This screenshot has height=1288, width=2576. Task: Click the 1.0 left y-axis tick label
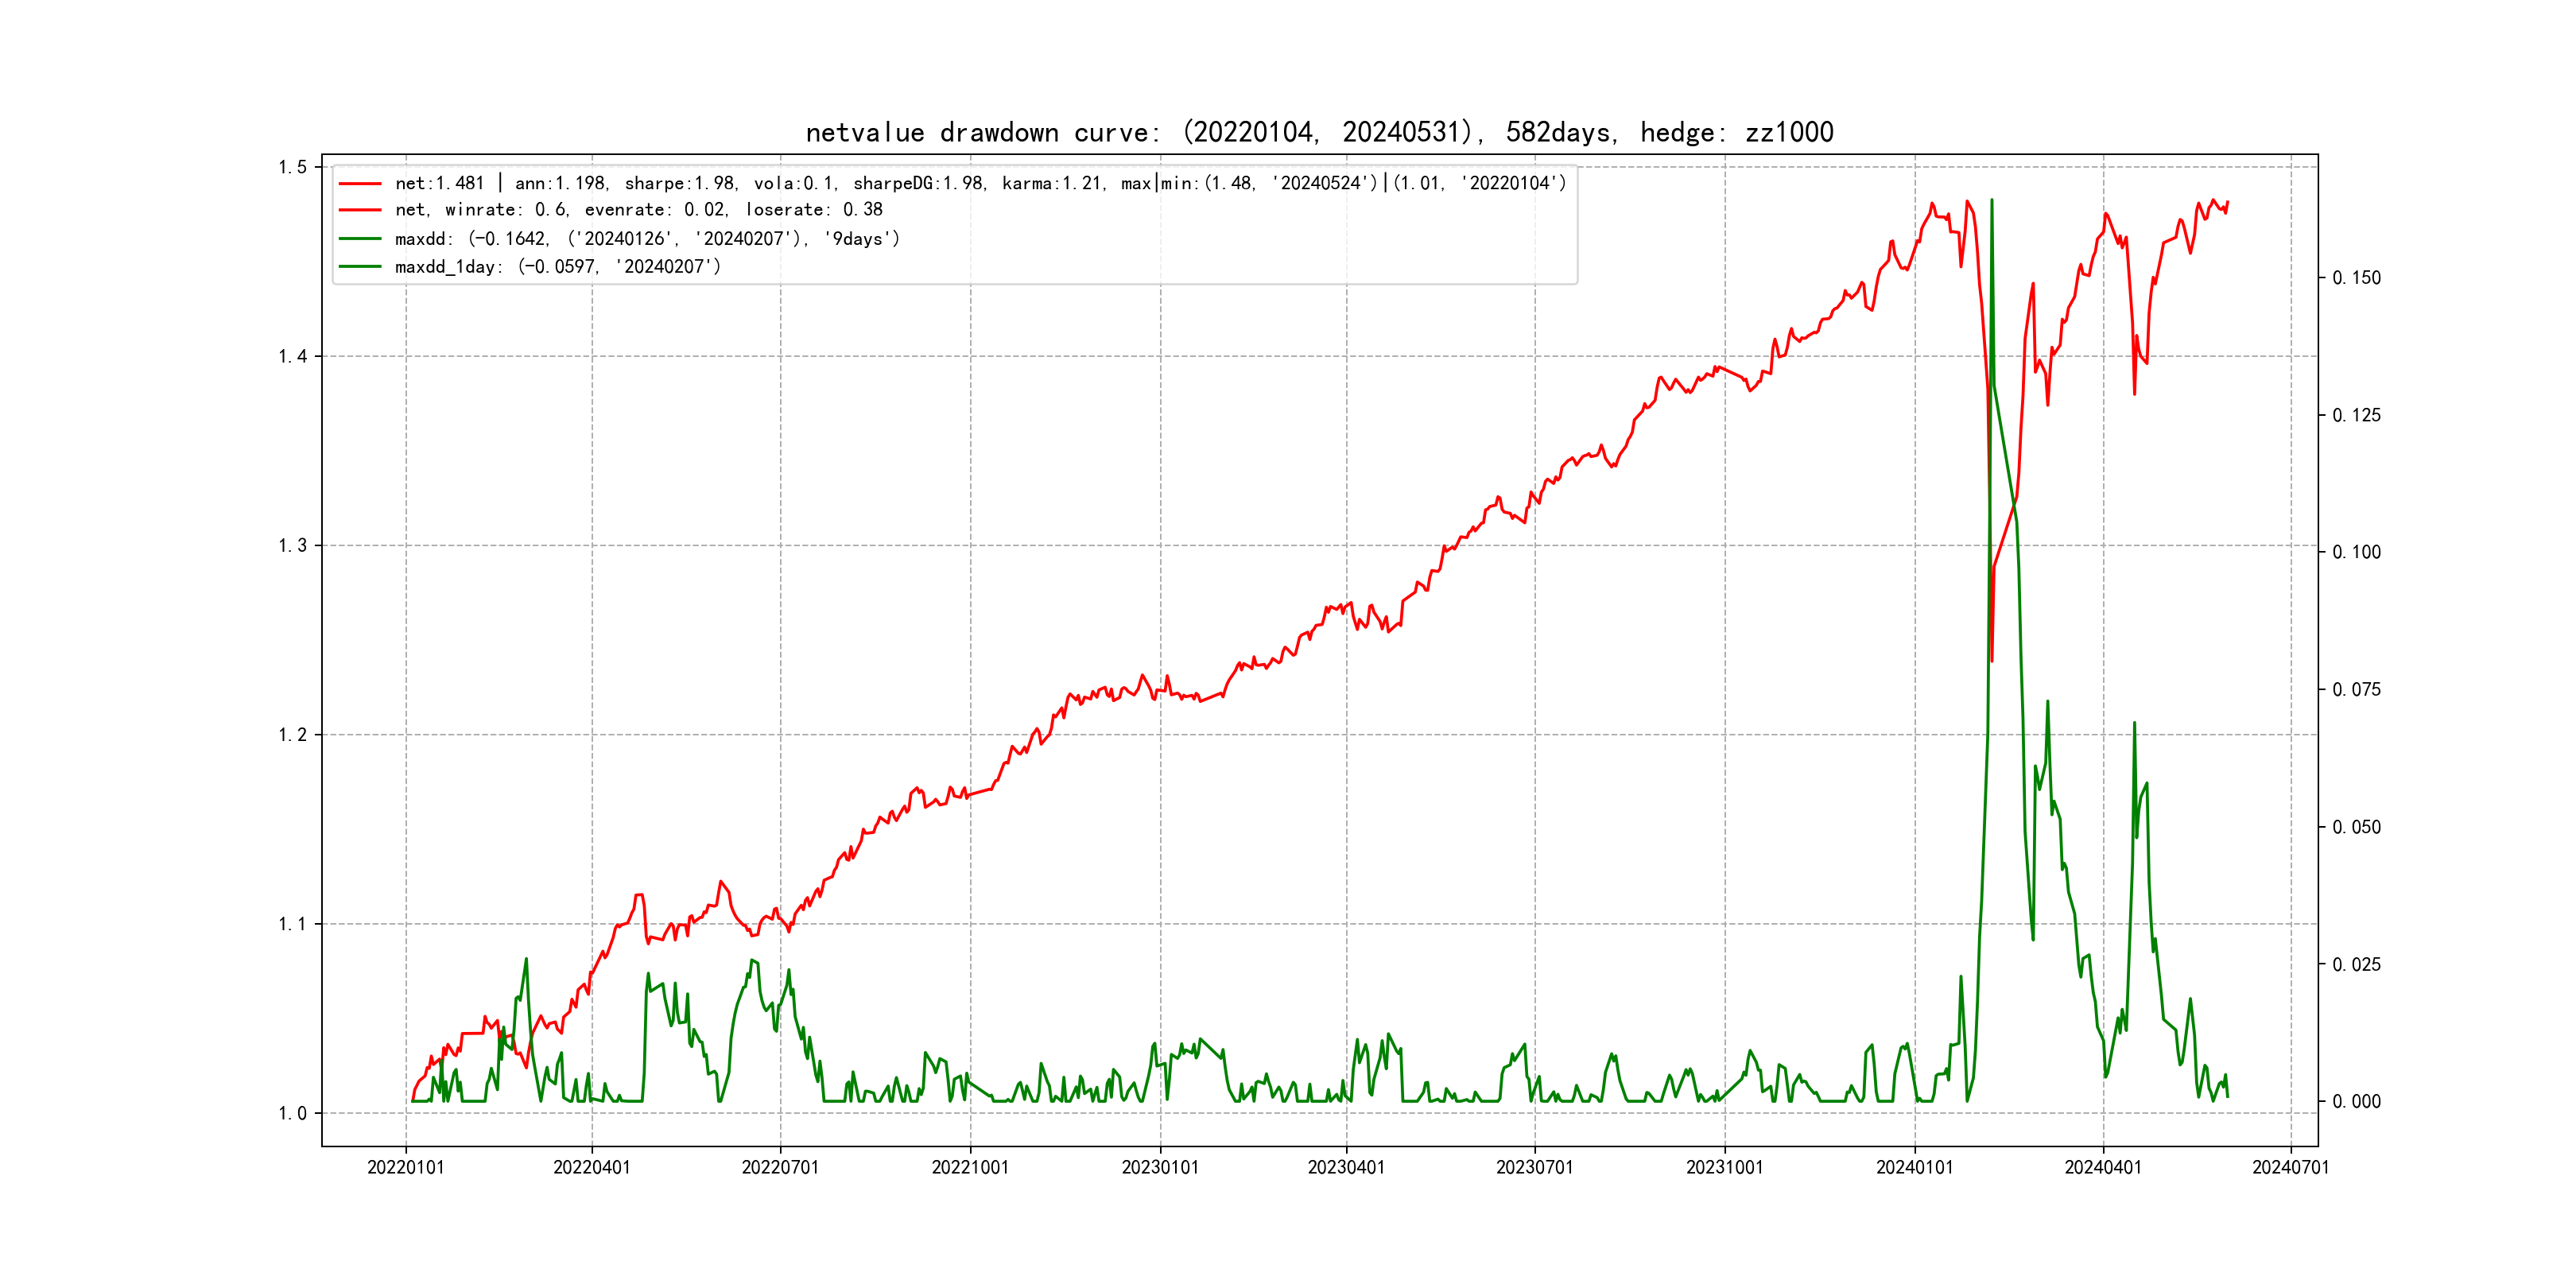point(292,1113)
